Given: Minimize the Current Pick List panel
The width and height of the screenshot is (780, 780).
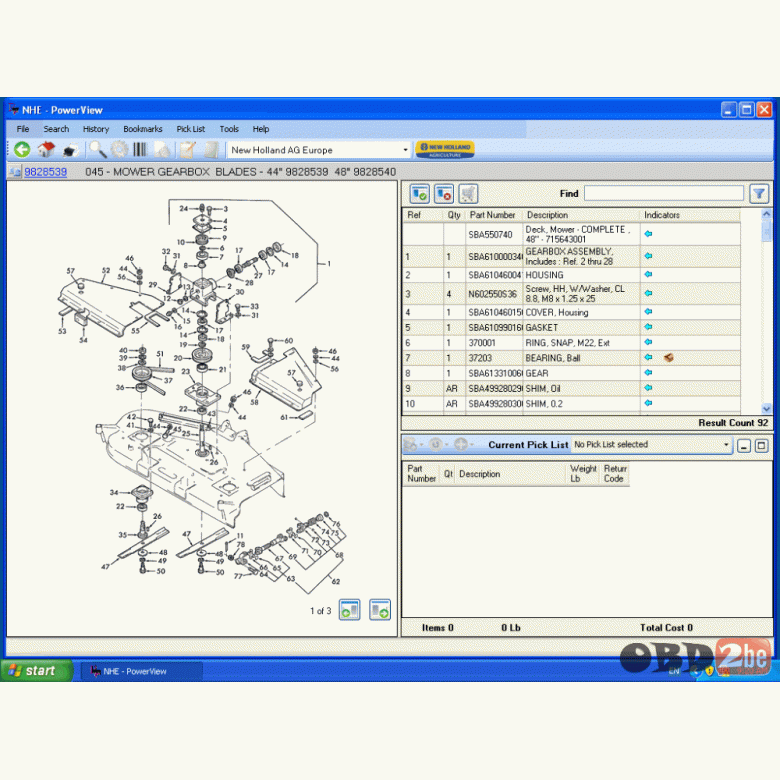Looking at the screenshot, I should tap(744, 446).
